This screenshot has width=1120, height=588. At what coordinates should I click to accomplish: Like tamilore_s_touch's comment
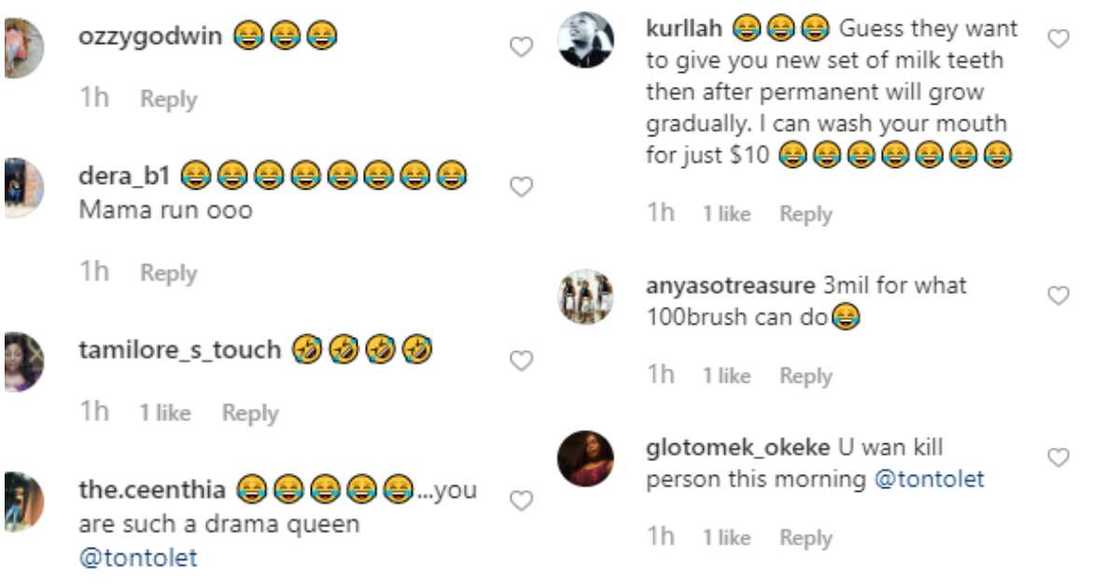(x=521, y=361)
